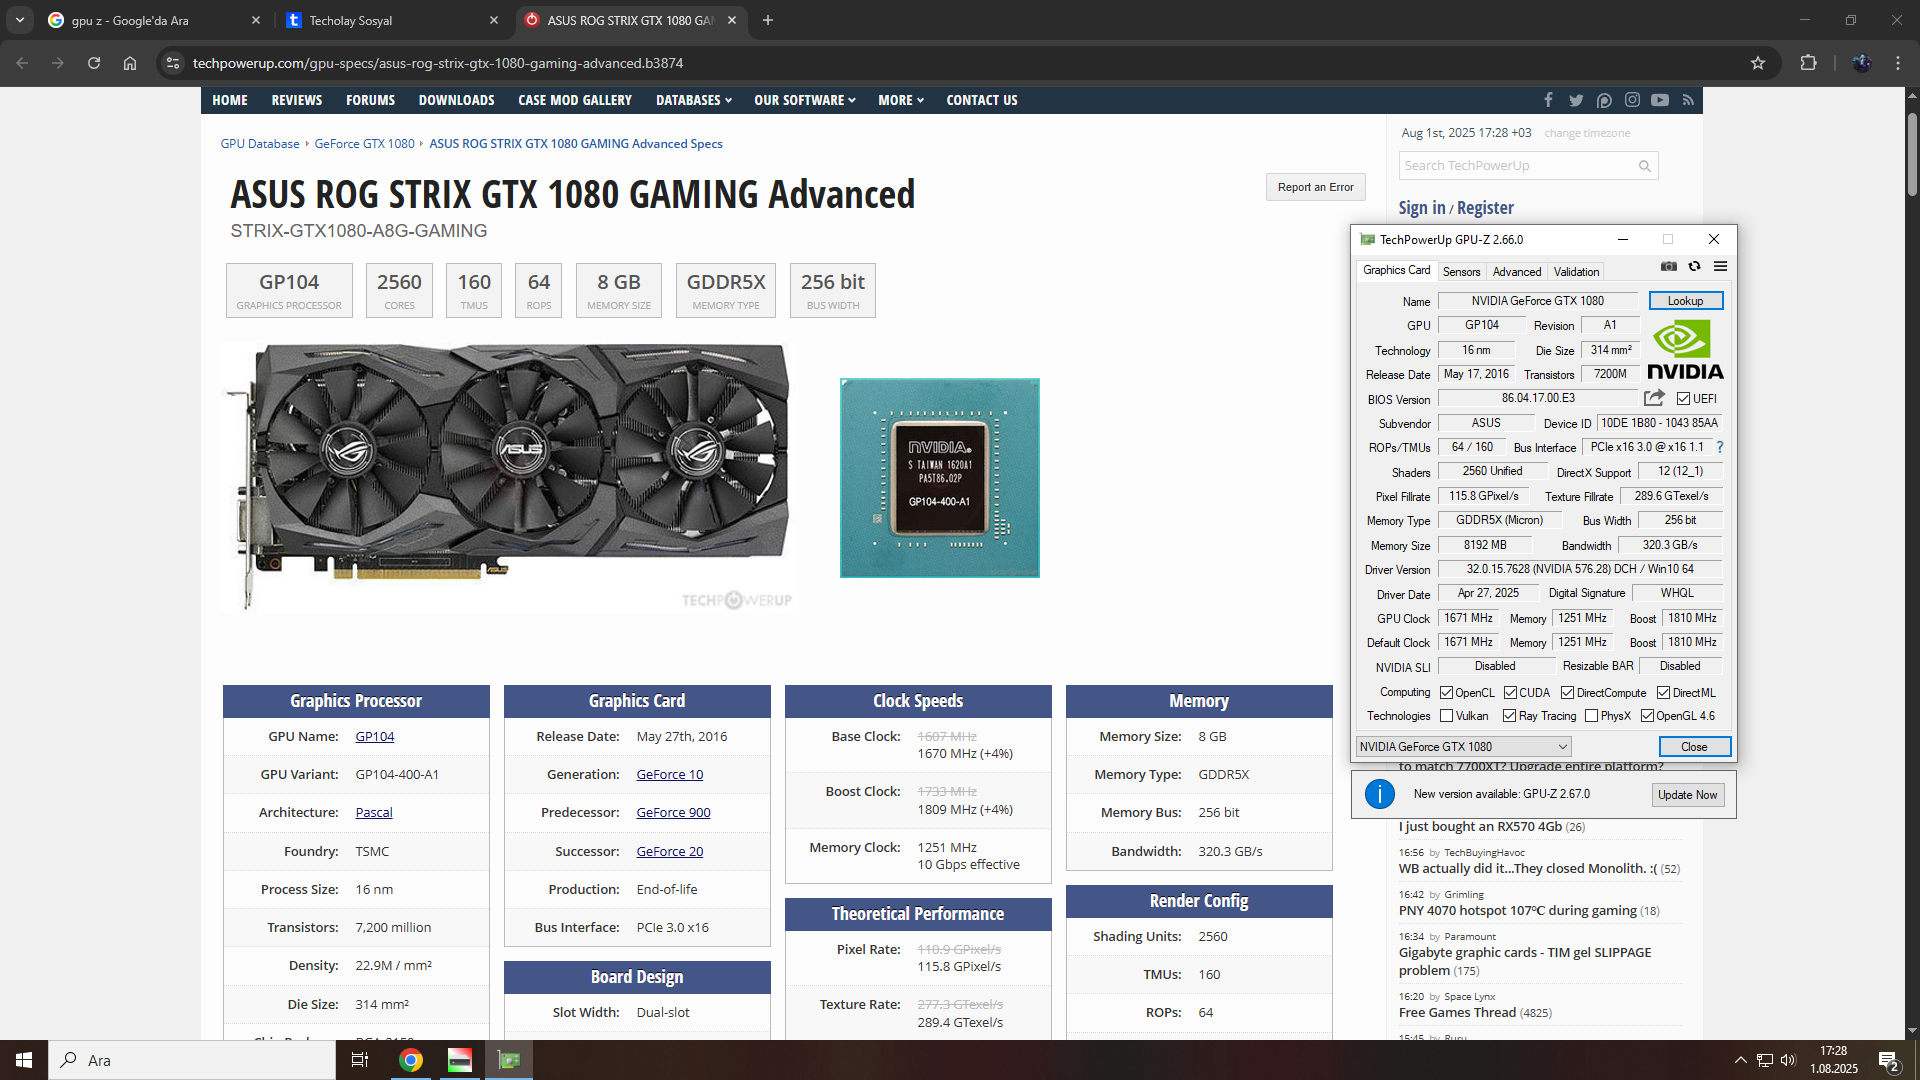1920x1080 pixels.
Task: Switch to the Techolay Sosyal browser tab
Action: pos(392,20)
